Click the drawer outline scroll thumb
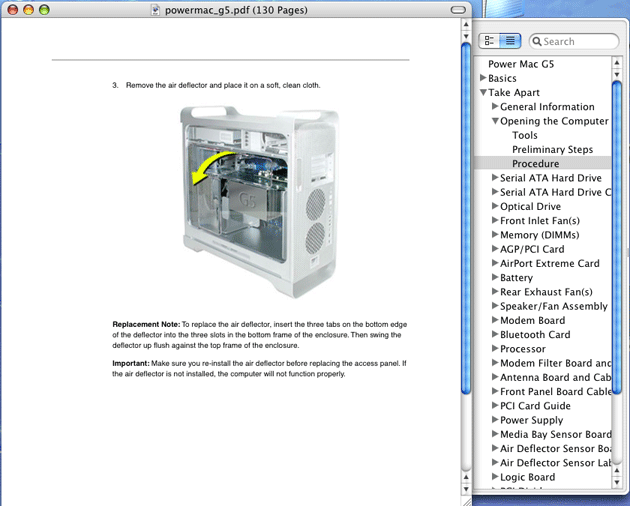This screenshot has width=630, height=506. point(617,237)
